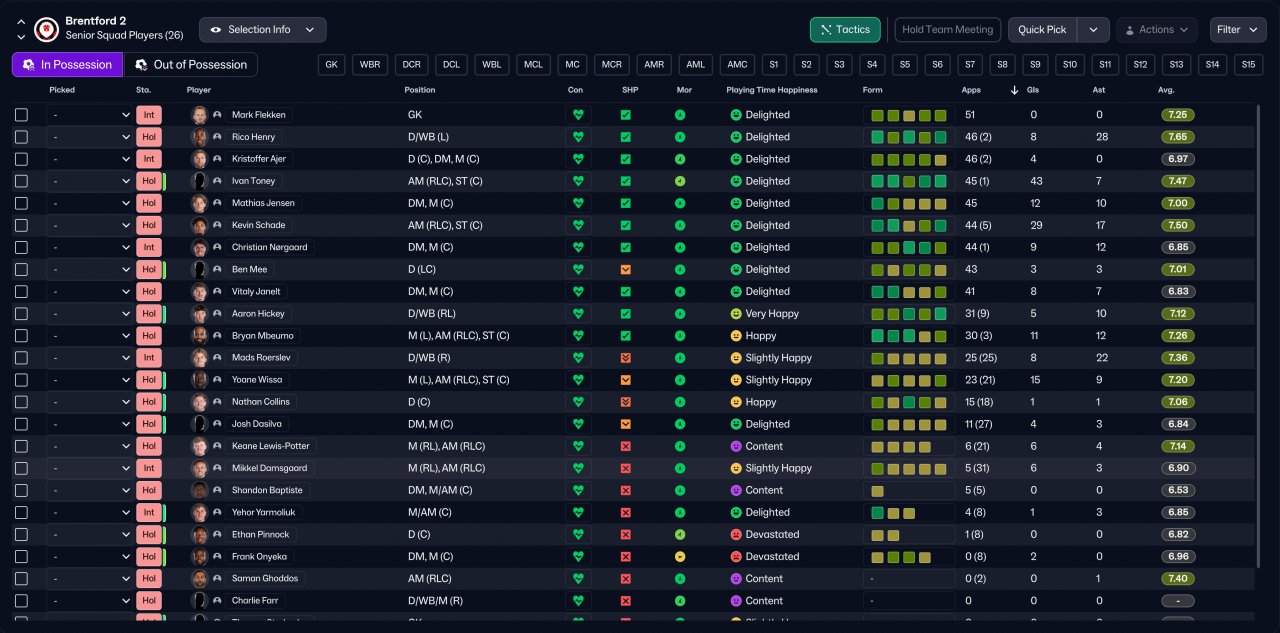
Task: Click Ben Mee's orange match sharpness icon
Action: pyautogui.click(x=625, y=269)
